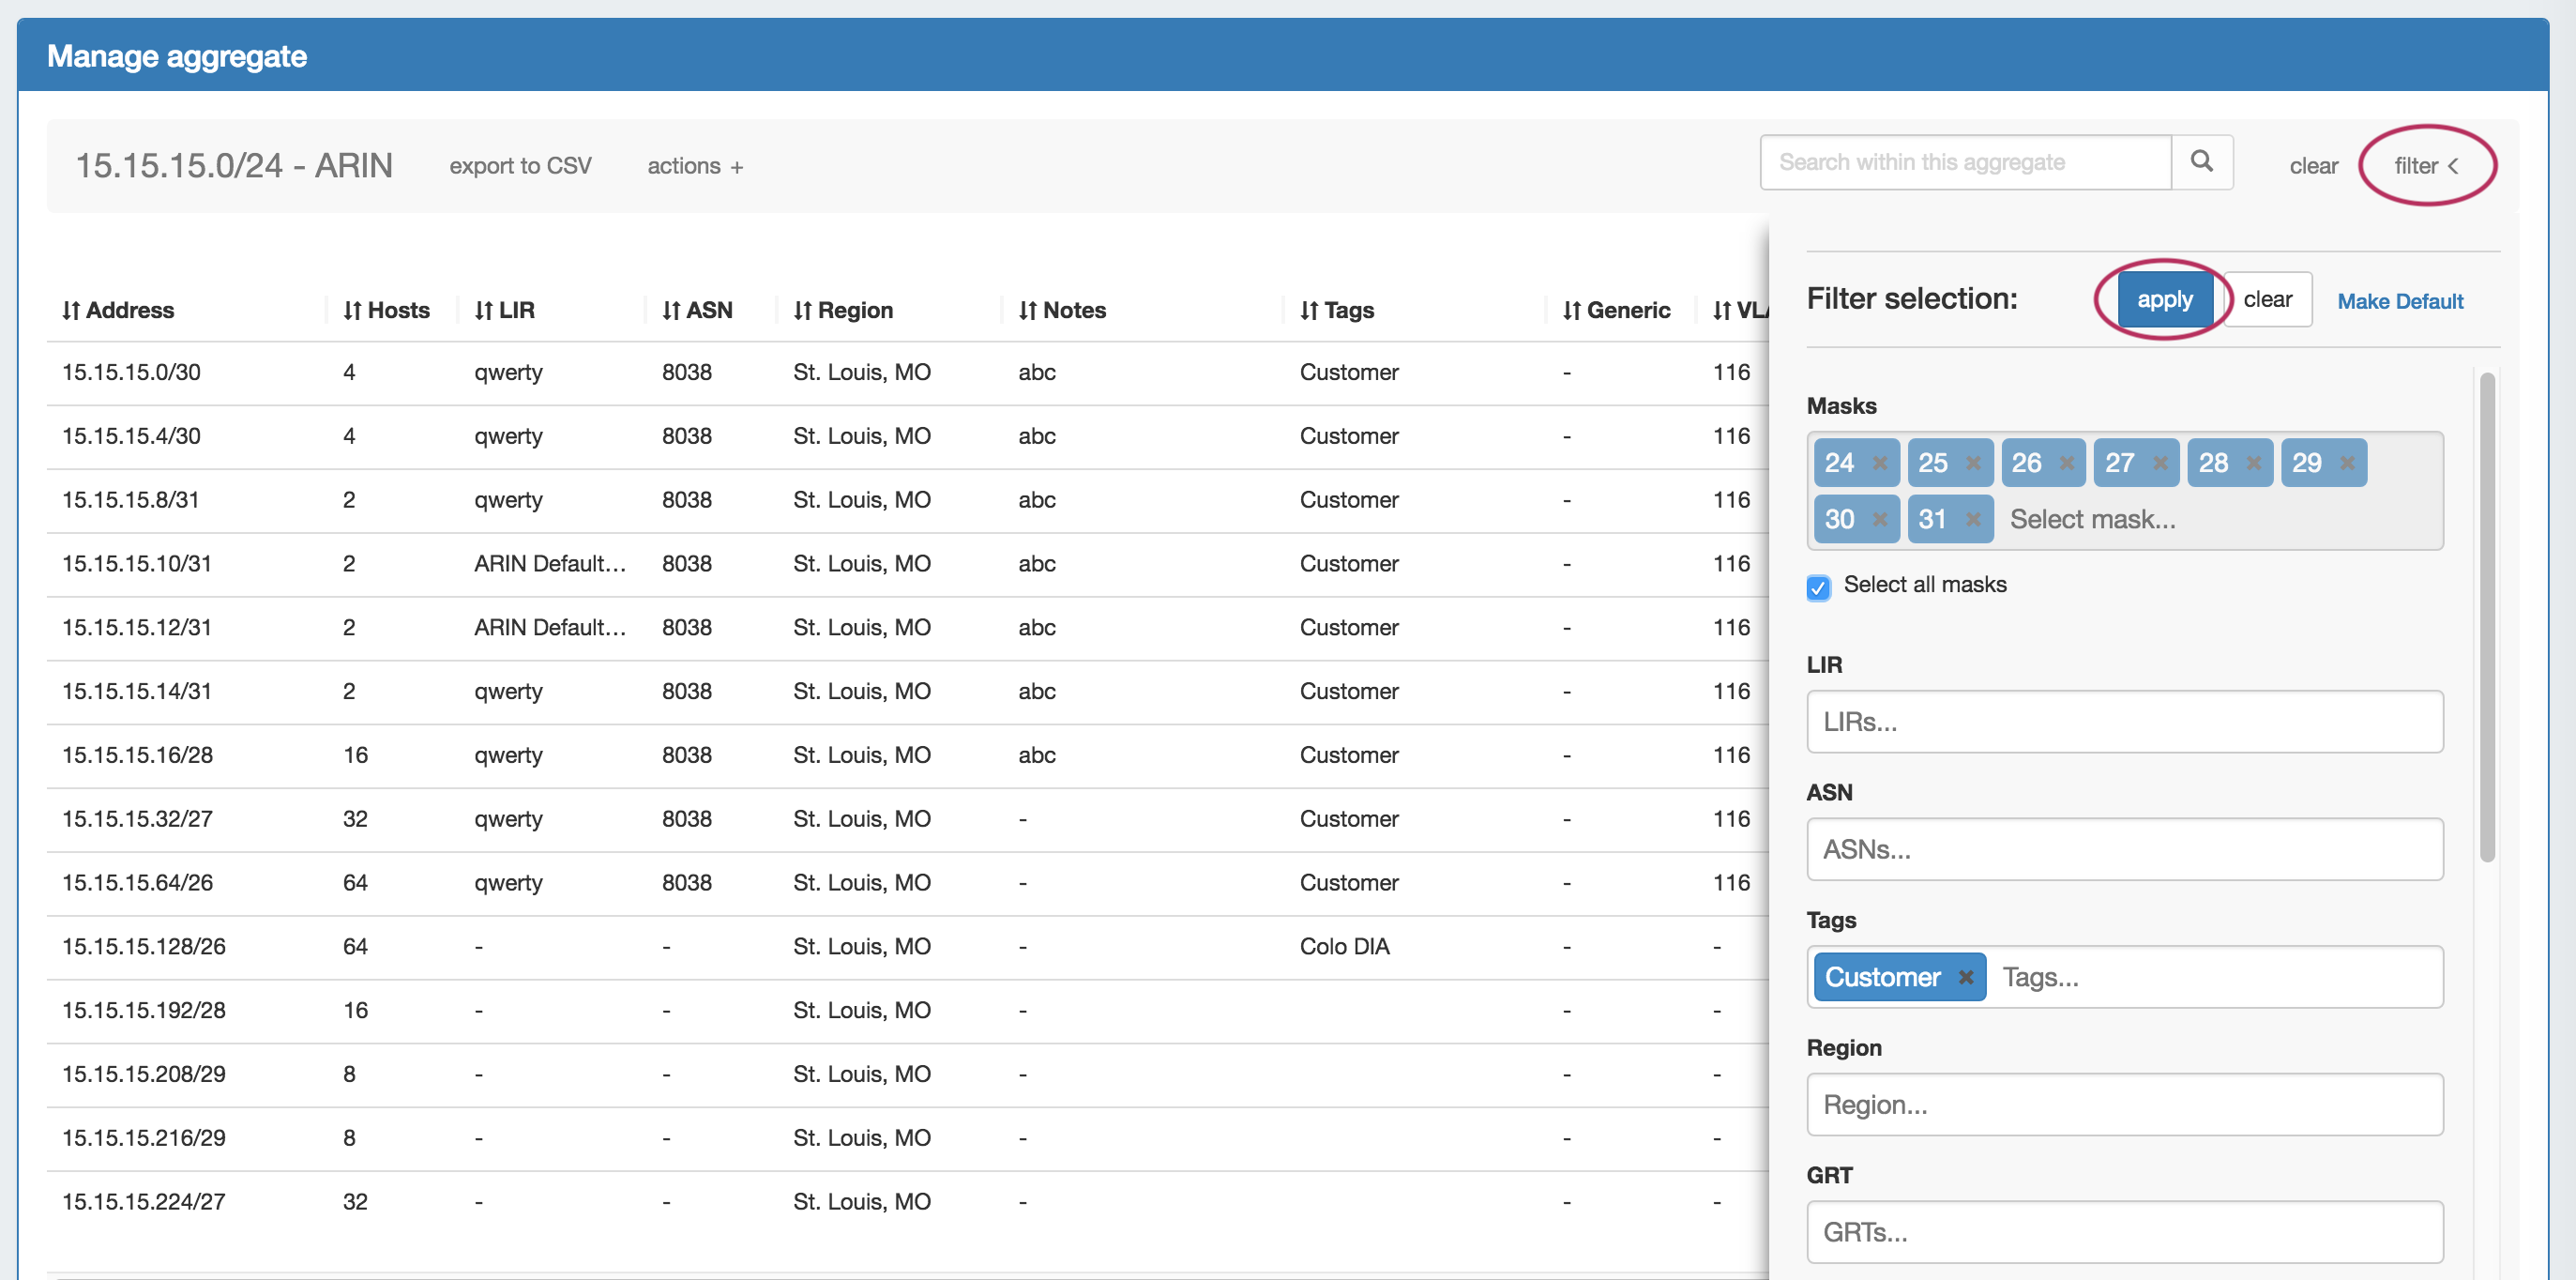Viewport: 2576px width, 1280px height.
Task: Remove mask 24 chip
Action: pos(1879,463)
